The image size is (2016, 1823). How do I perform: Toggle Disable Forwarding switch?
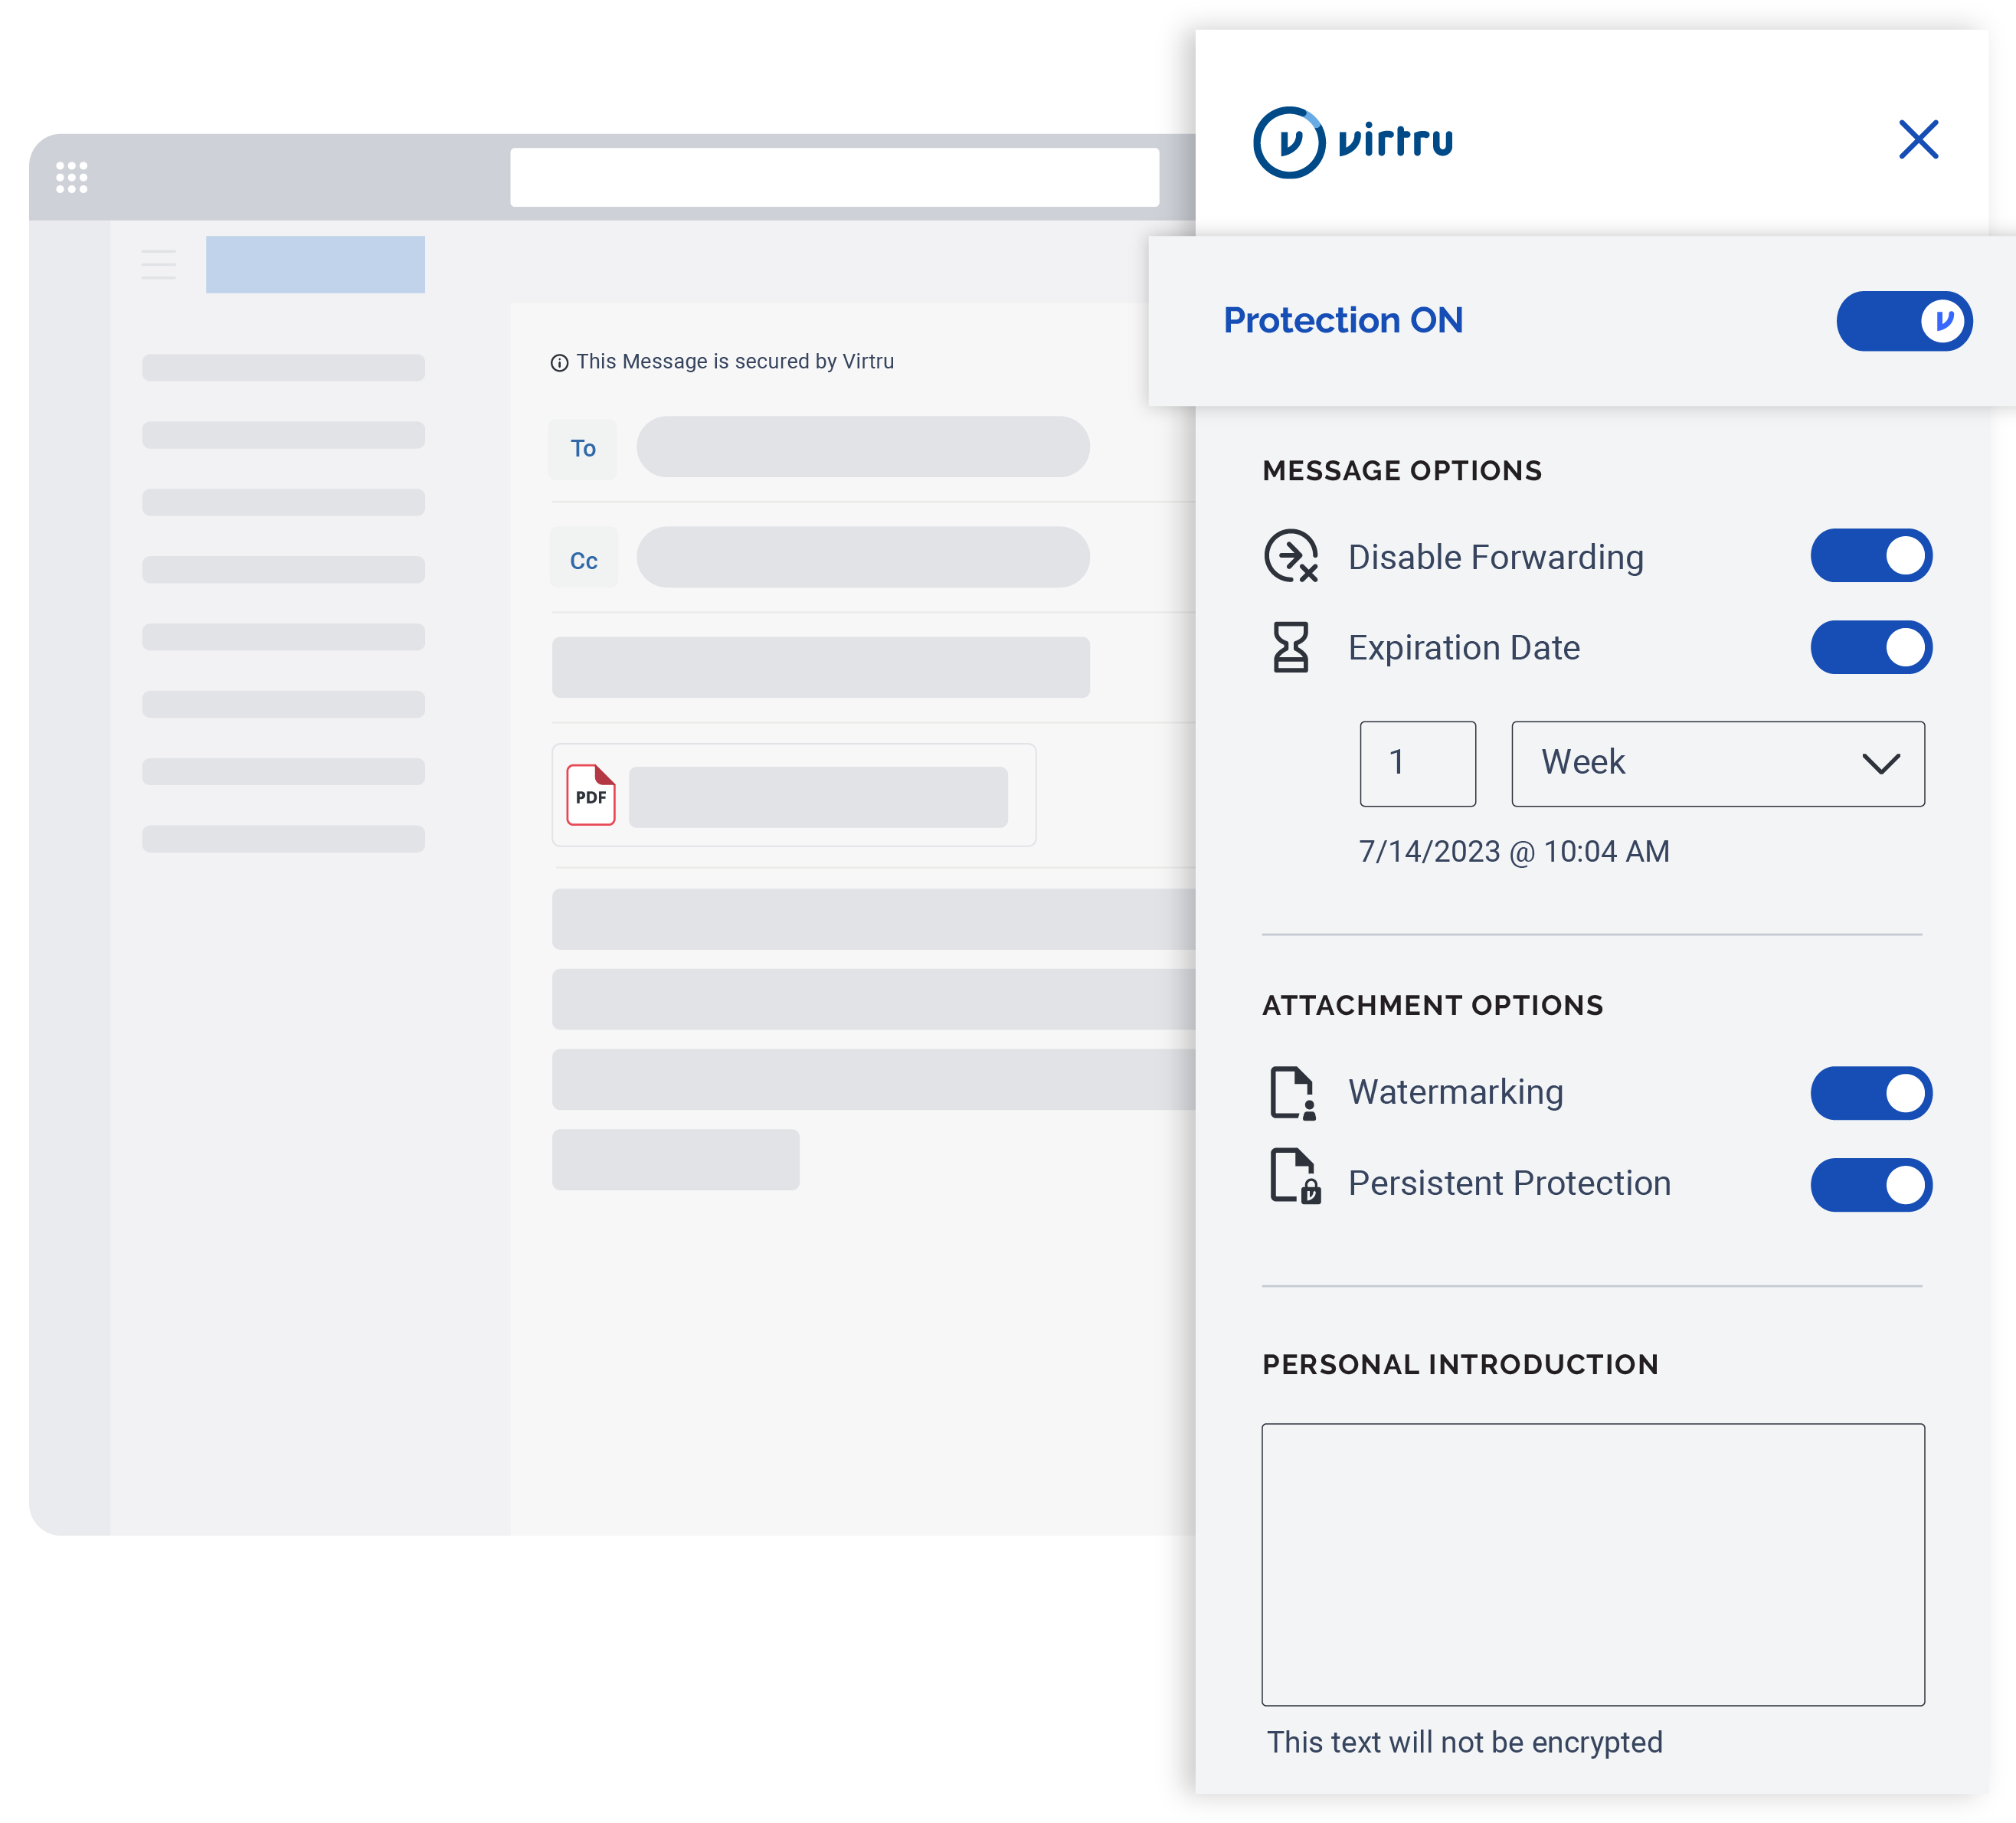pos(1871,556)
